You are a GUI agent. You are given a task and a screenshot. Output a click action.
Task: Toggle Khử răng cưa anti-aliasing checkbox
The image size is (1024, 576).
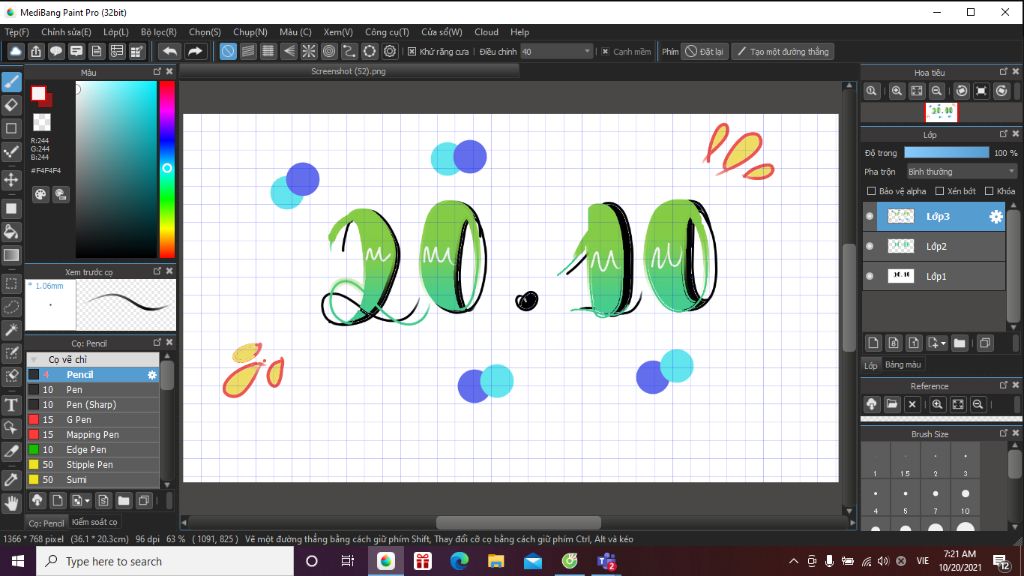pos(412,52)
